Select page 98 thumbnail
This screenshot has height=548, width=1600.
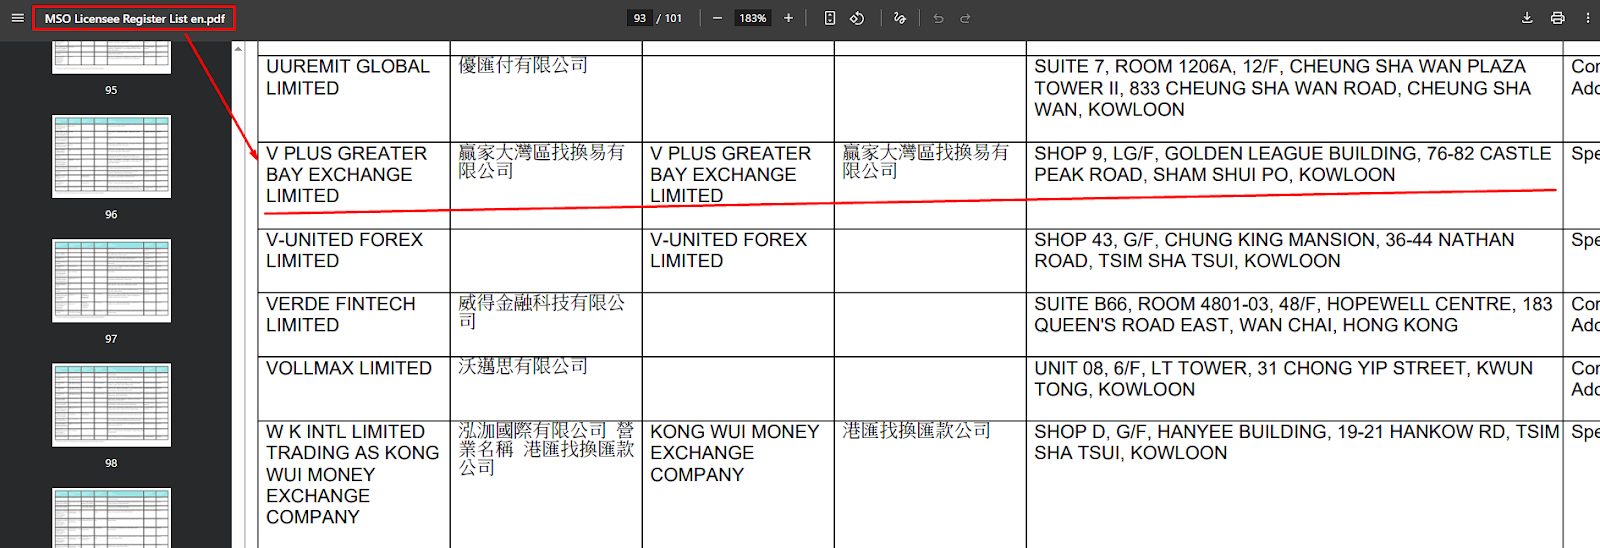pyautogui.click(x=111, y=405)
